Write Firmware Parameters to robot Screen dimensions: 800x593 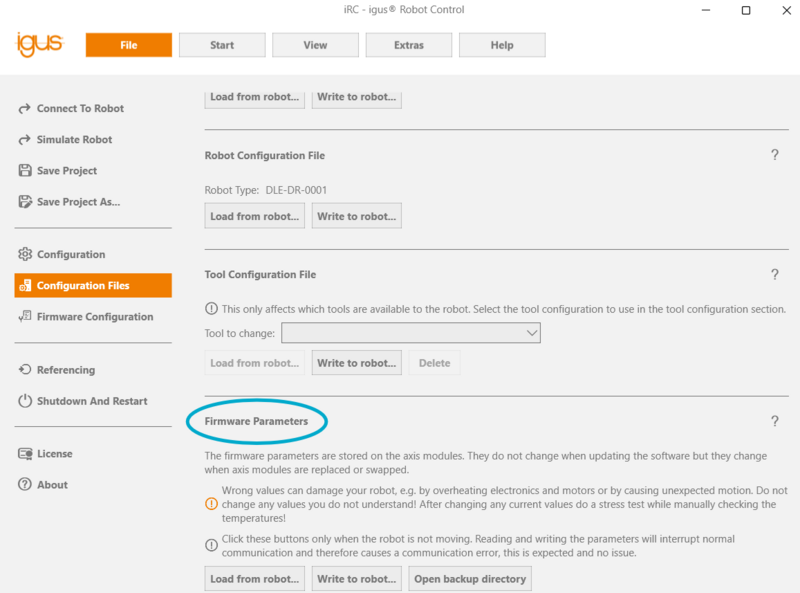point(357,579)
